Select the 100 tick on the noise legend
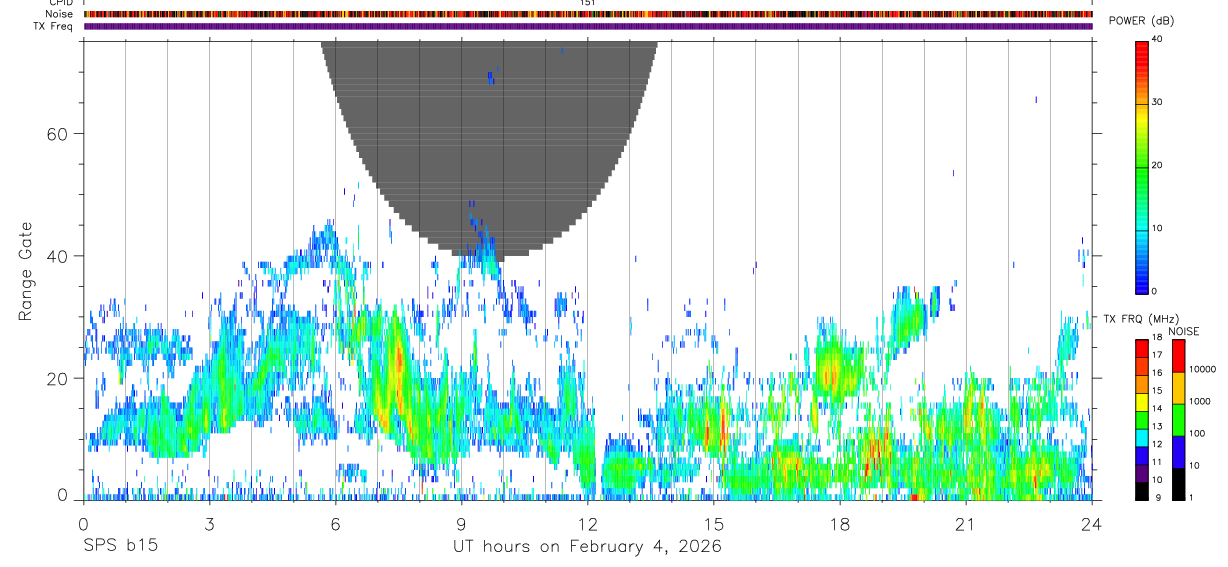 point(1198,433)
